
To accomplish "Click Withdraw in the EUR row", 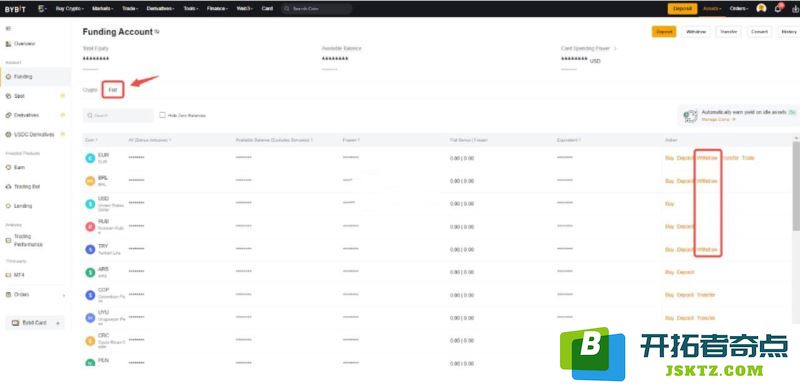I will [x=708, y=158].
